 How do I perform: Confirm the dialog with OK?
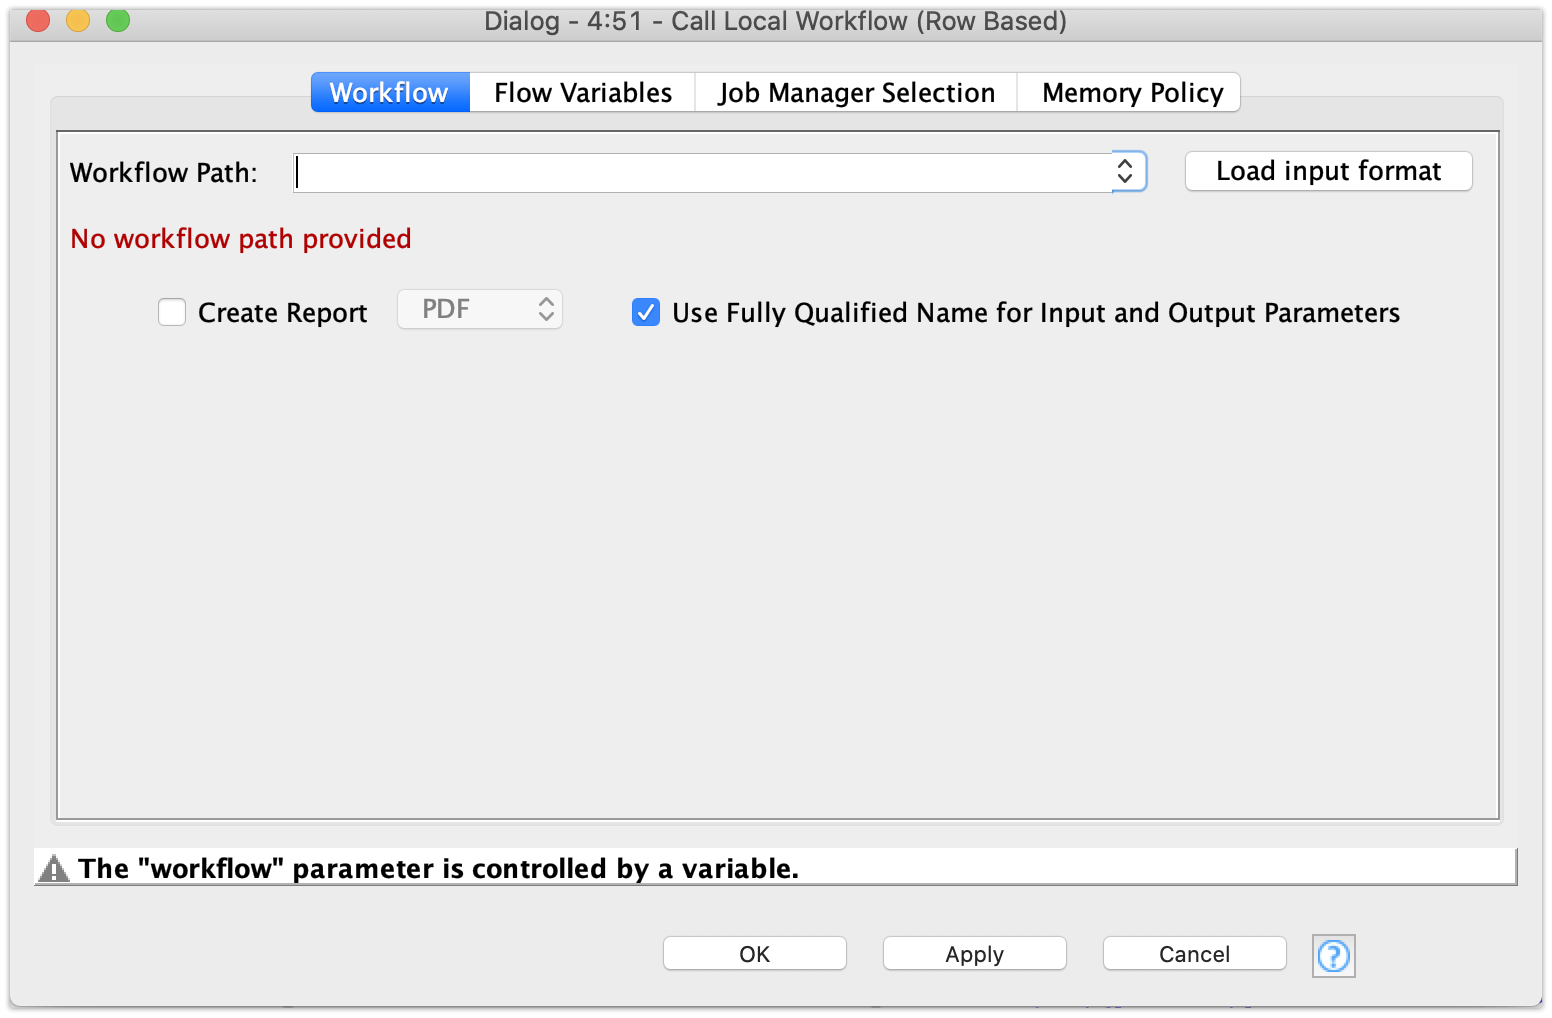tap(754, 954)
